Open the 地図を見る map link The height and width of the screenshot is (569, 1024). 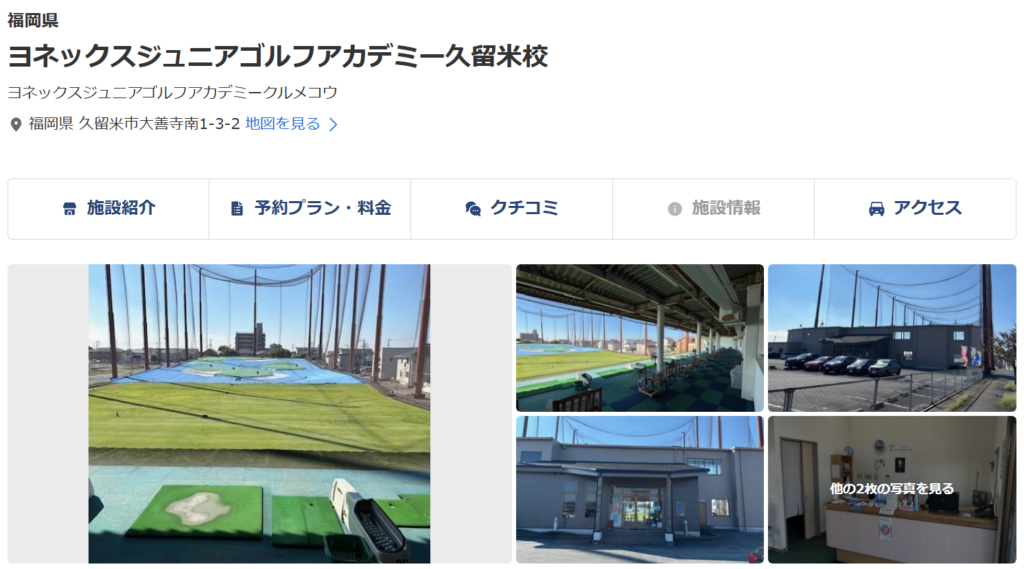tap(283, 123)
